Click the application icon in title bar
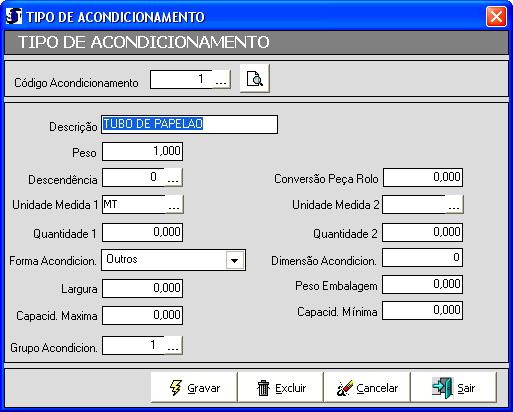The image size is (513, 412). [14, 16]
